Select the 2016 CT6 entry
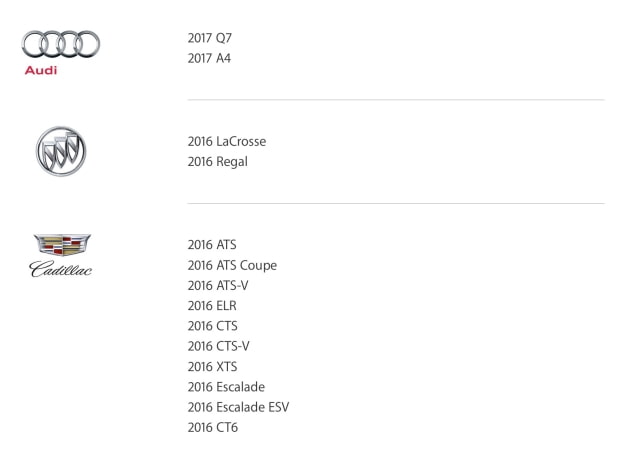The height and width of the screenshot is (464, 640). 213,427
